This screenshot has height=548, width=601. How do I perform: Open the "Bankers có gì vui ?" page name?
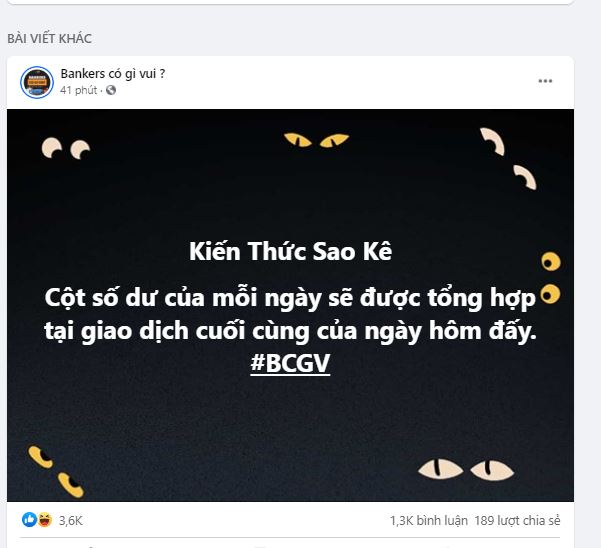113,74
